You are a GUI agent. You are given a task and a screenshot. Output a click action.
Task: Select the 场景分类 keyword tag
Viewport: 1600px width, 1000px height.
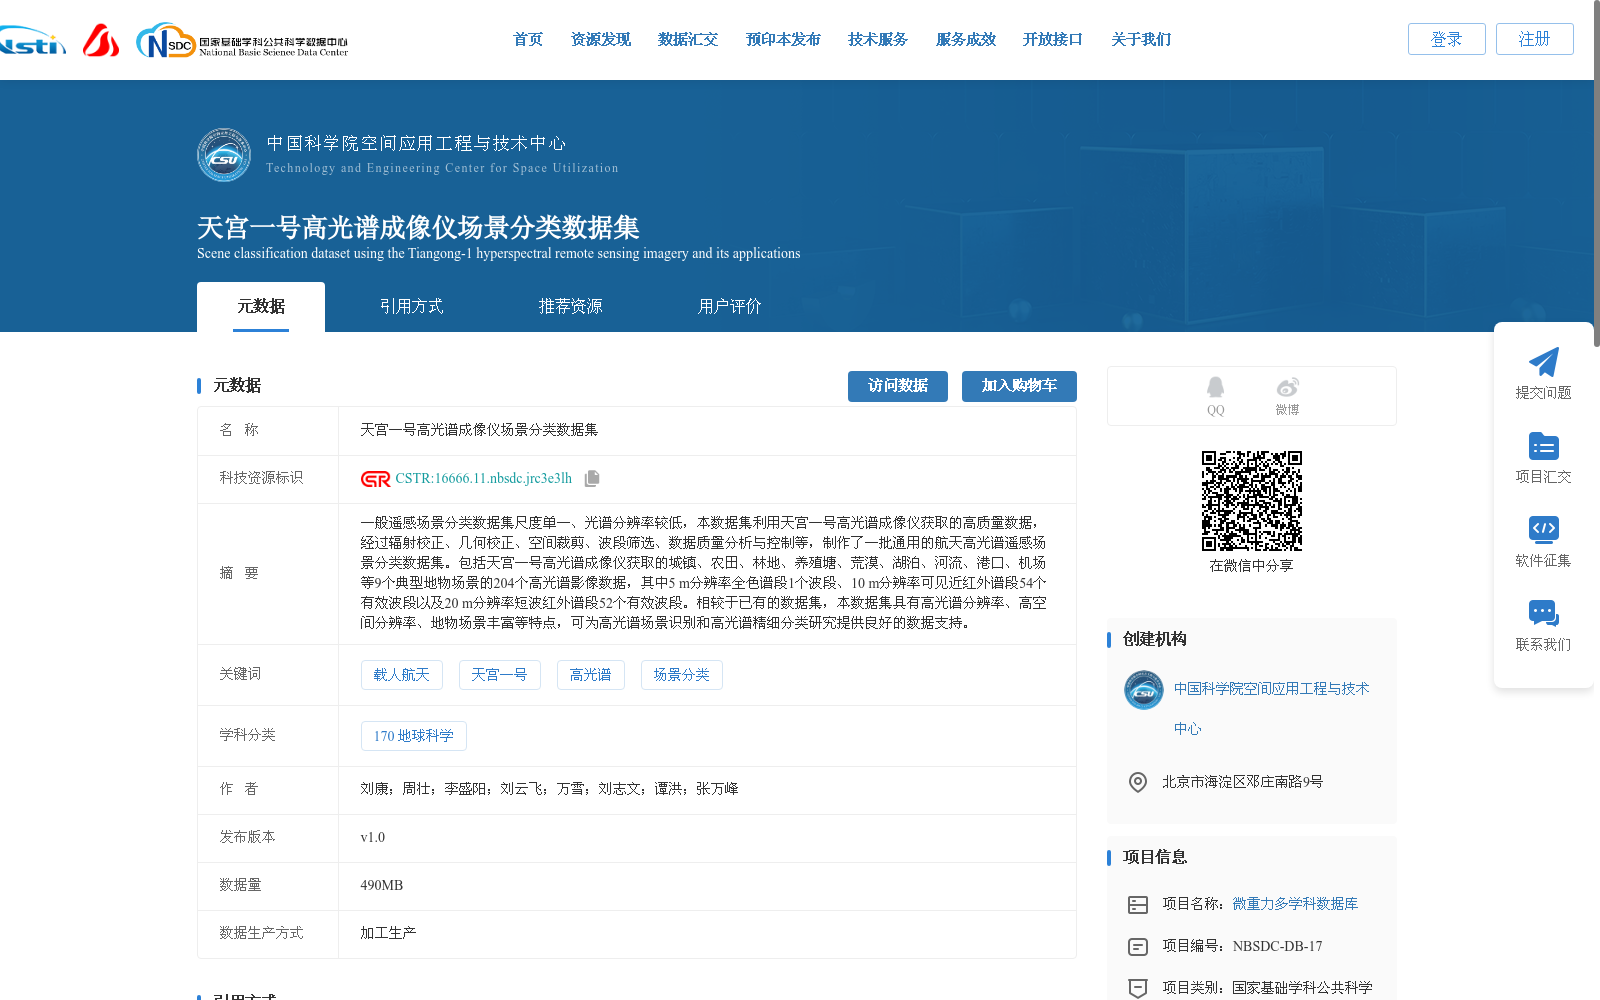(682, 675)
